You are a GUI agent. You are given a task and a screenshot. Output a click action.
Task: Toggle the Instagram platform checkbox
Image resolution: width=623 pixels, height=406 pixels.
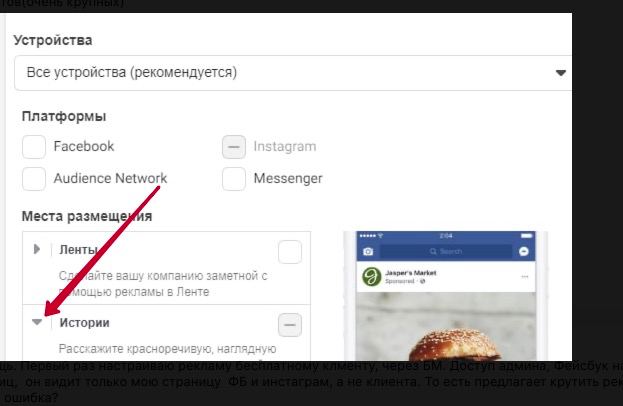point(234,147)
